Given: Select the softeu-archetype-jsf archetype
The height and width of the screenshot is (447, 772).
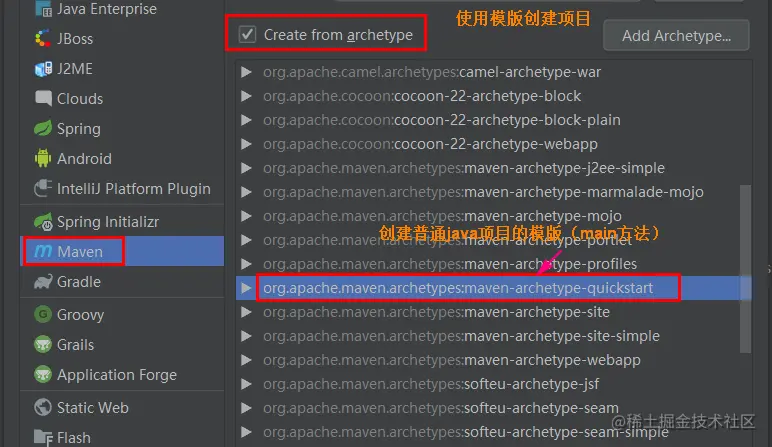Looking at the screenshot, I should tap(494, 383).
